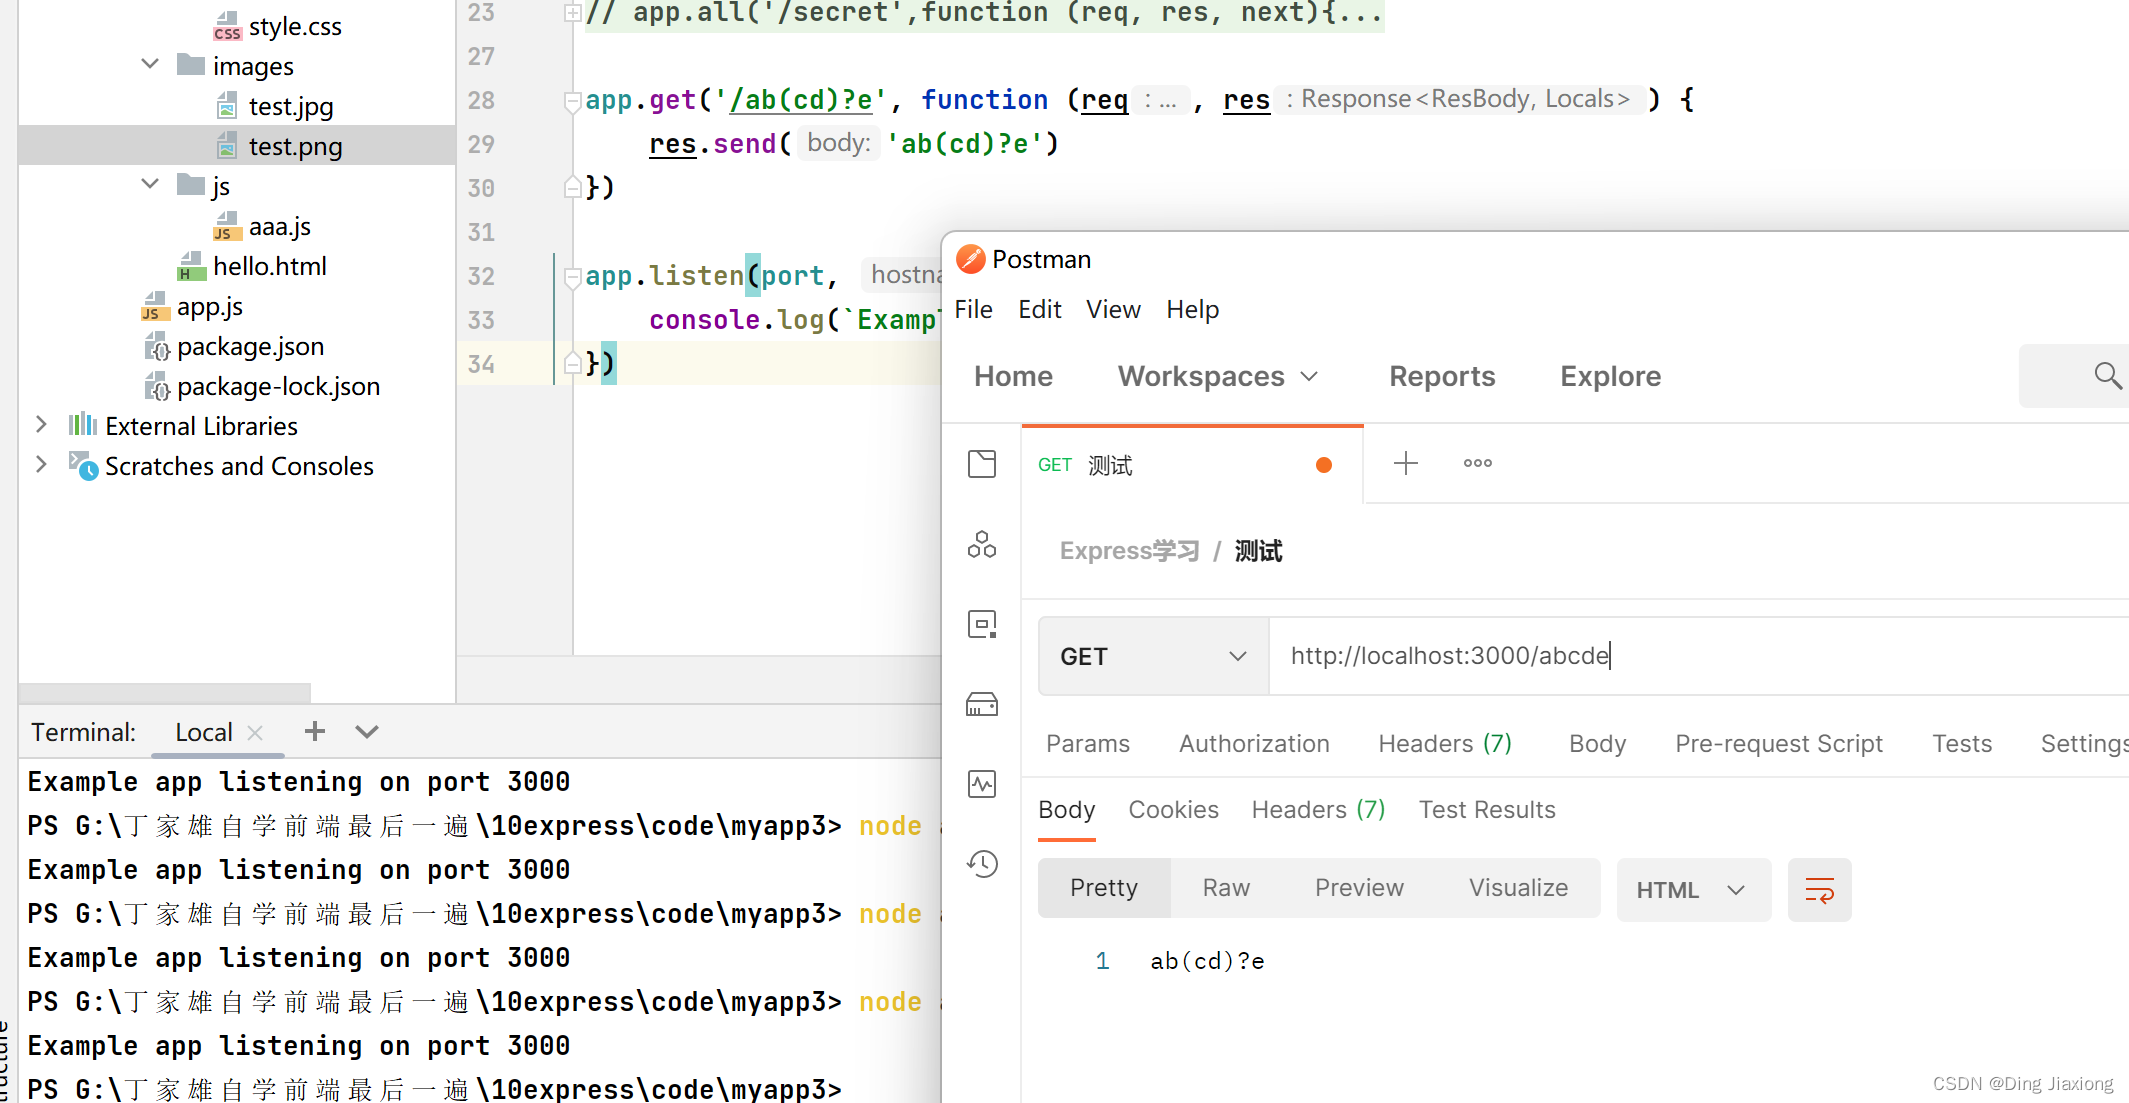This screenshot has width=2129, height=1103.
Task: Select the Raw response view
Action: tap(1226, 888)
